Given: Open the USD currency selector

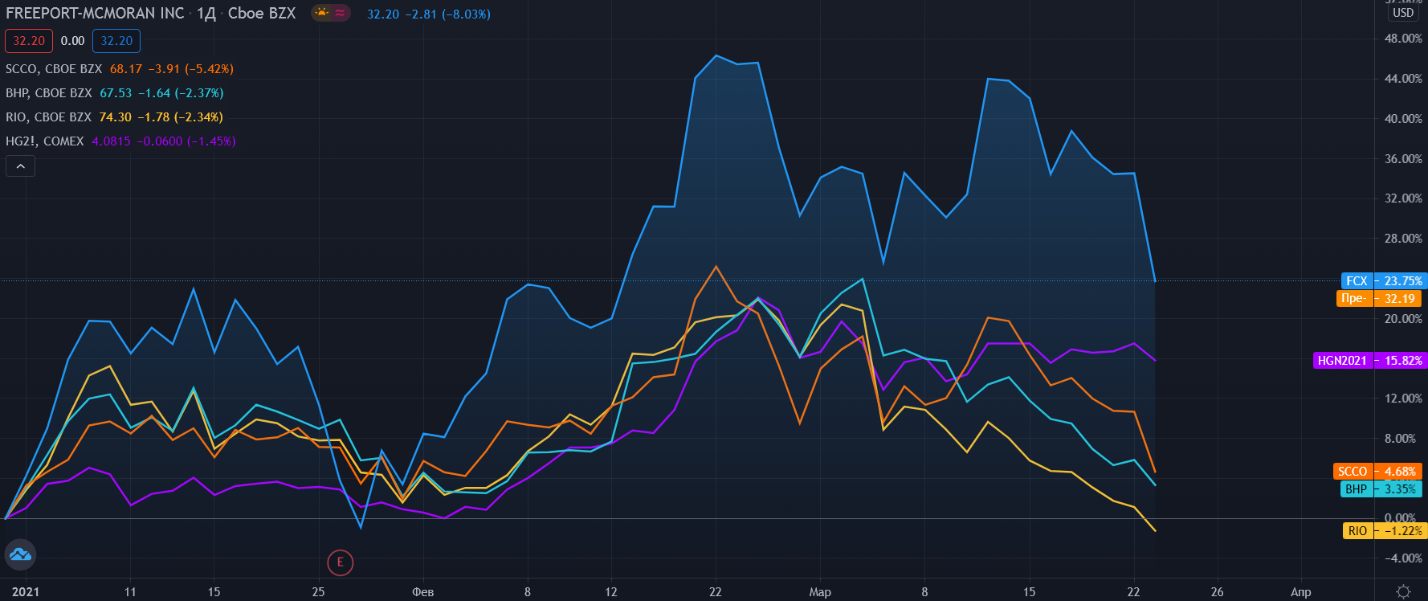Looking at the screenshot, I should click(x=1403, y=12).
